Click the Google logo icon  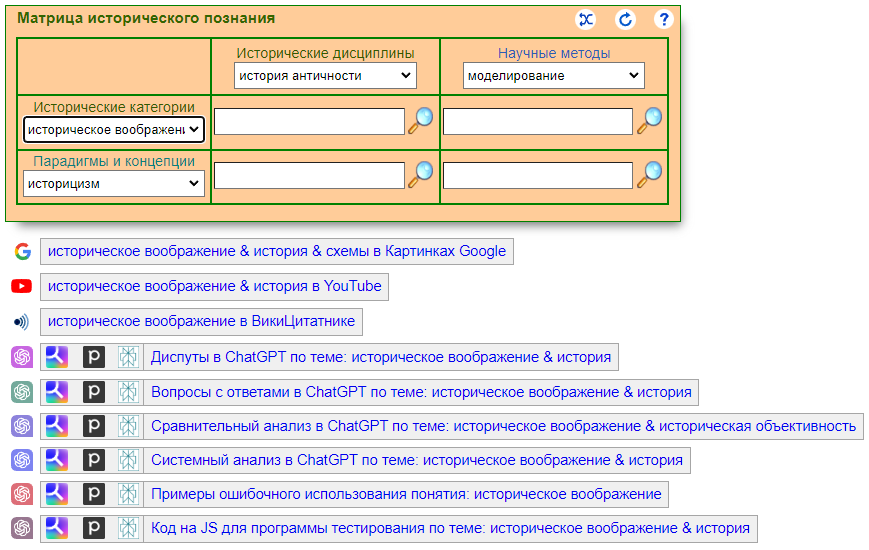tap(23, 251)
